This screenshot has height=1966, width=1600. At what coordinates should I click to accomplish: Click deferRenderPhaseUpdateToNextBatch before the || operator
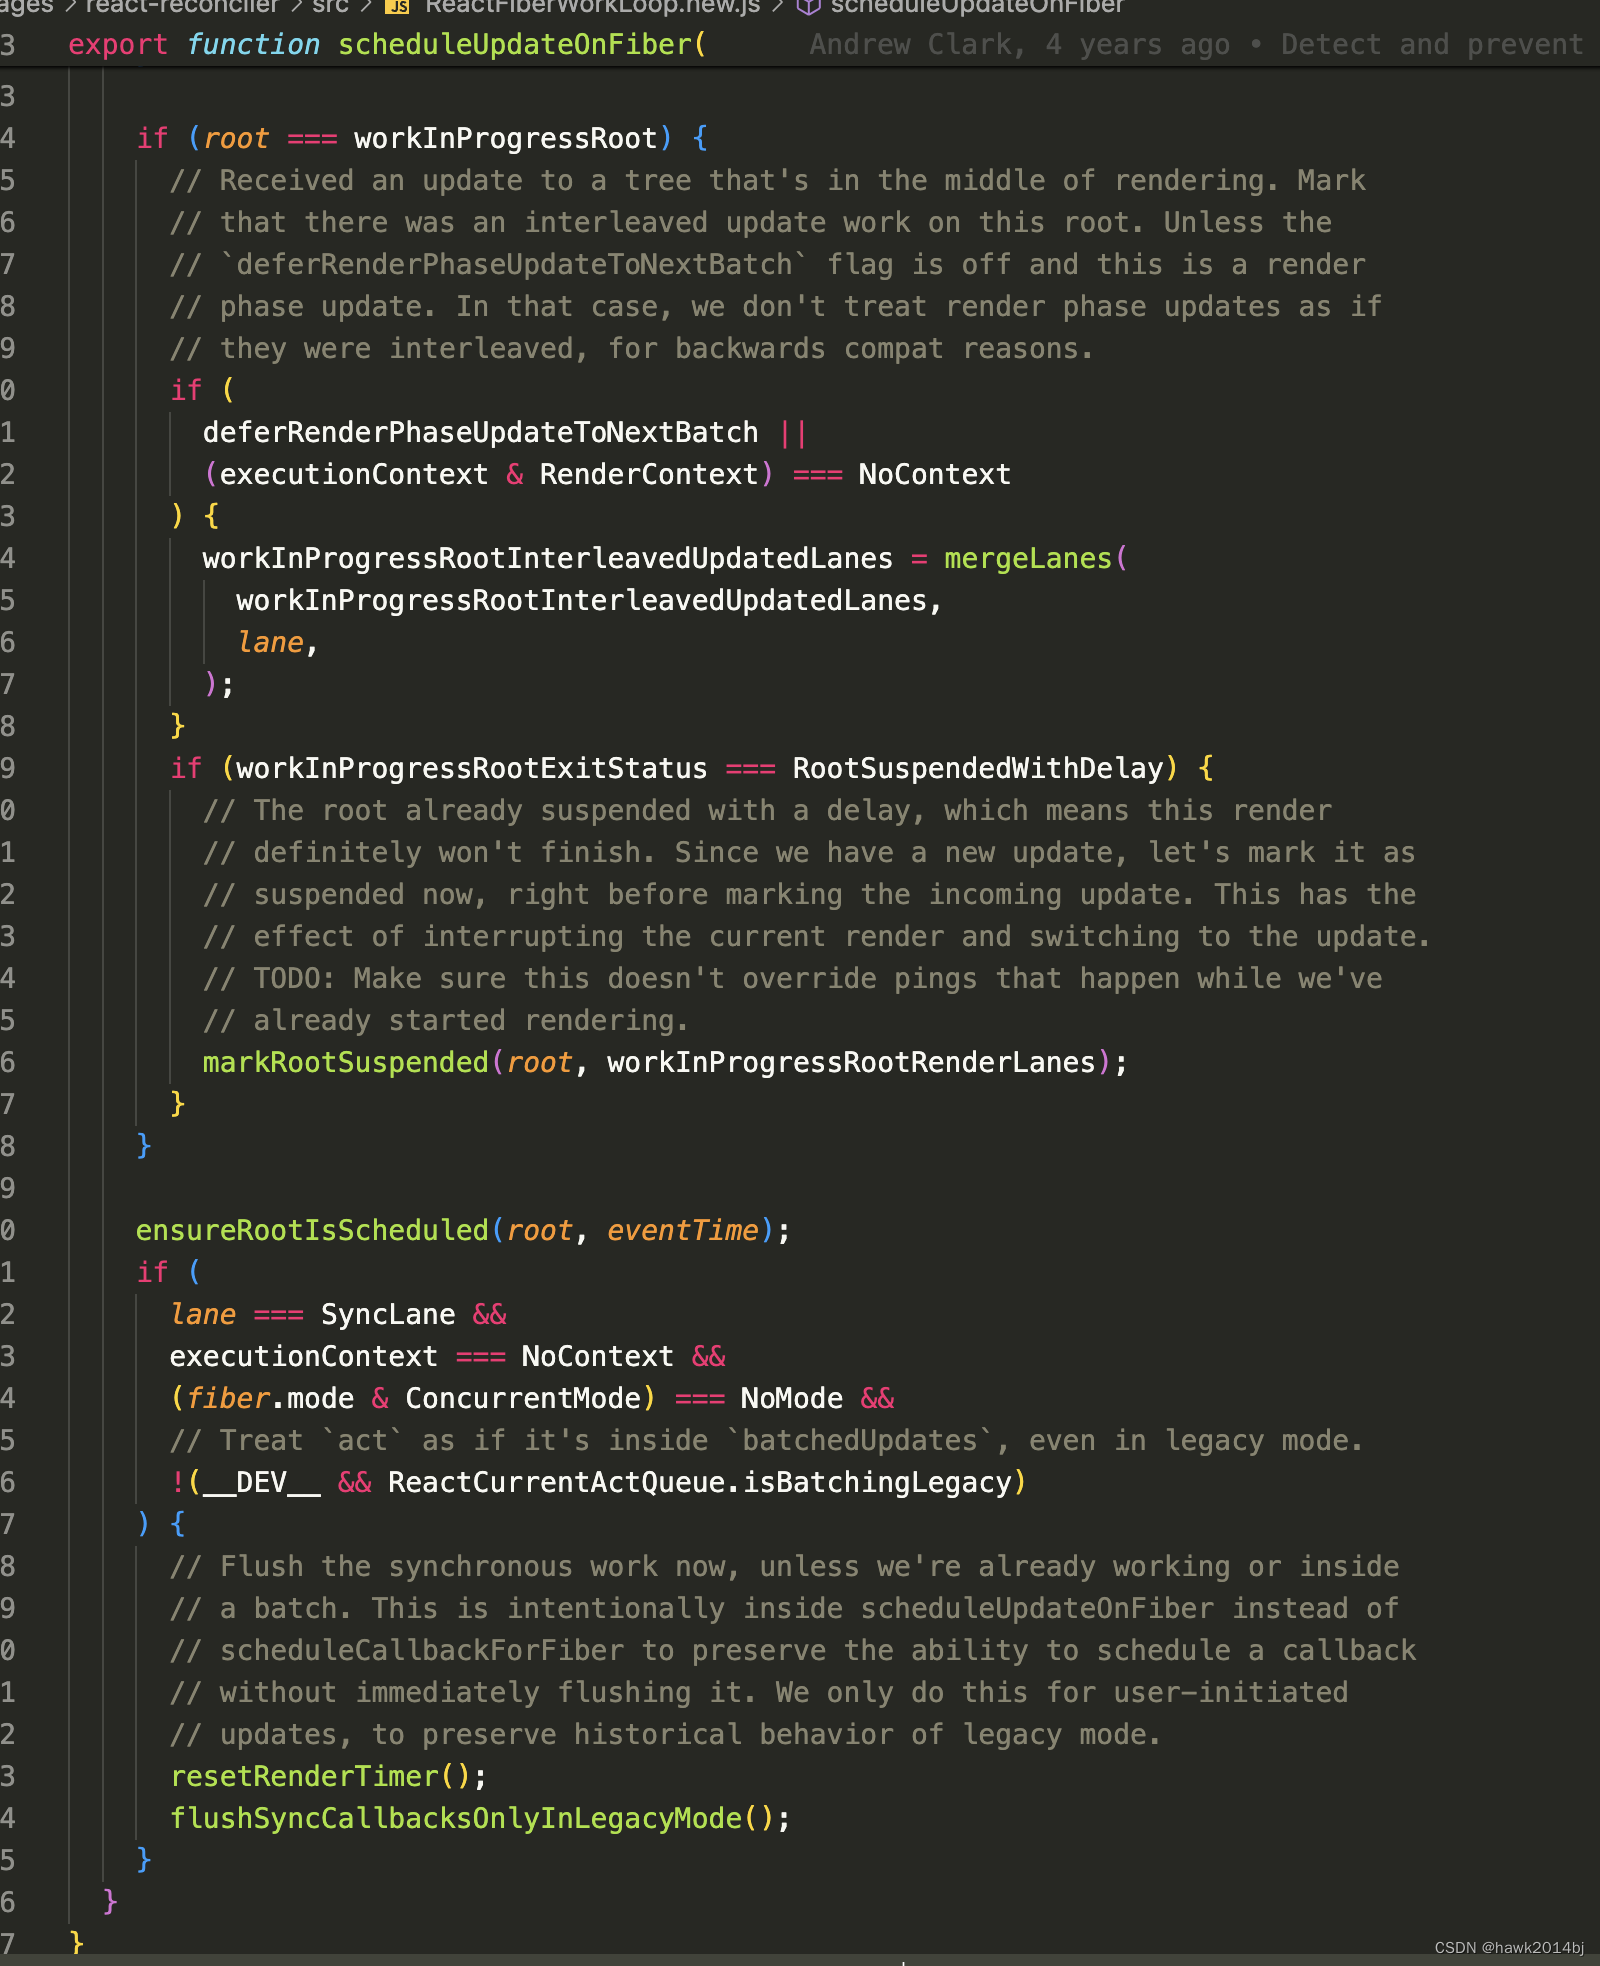(480, 432)
